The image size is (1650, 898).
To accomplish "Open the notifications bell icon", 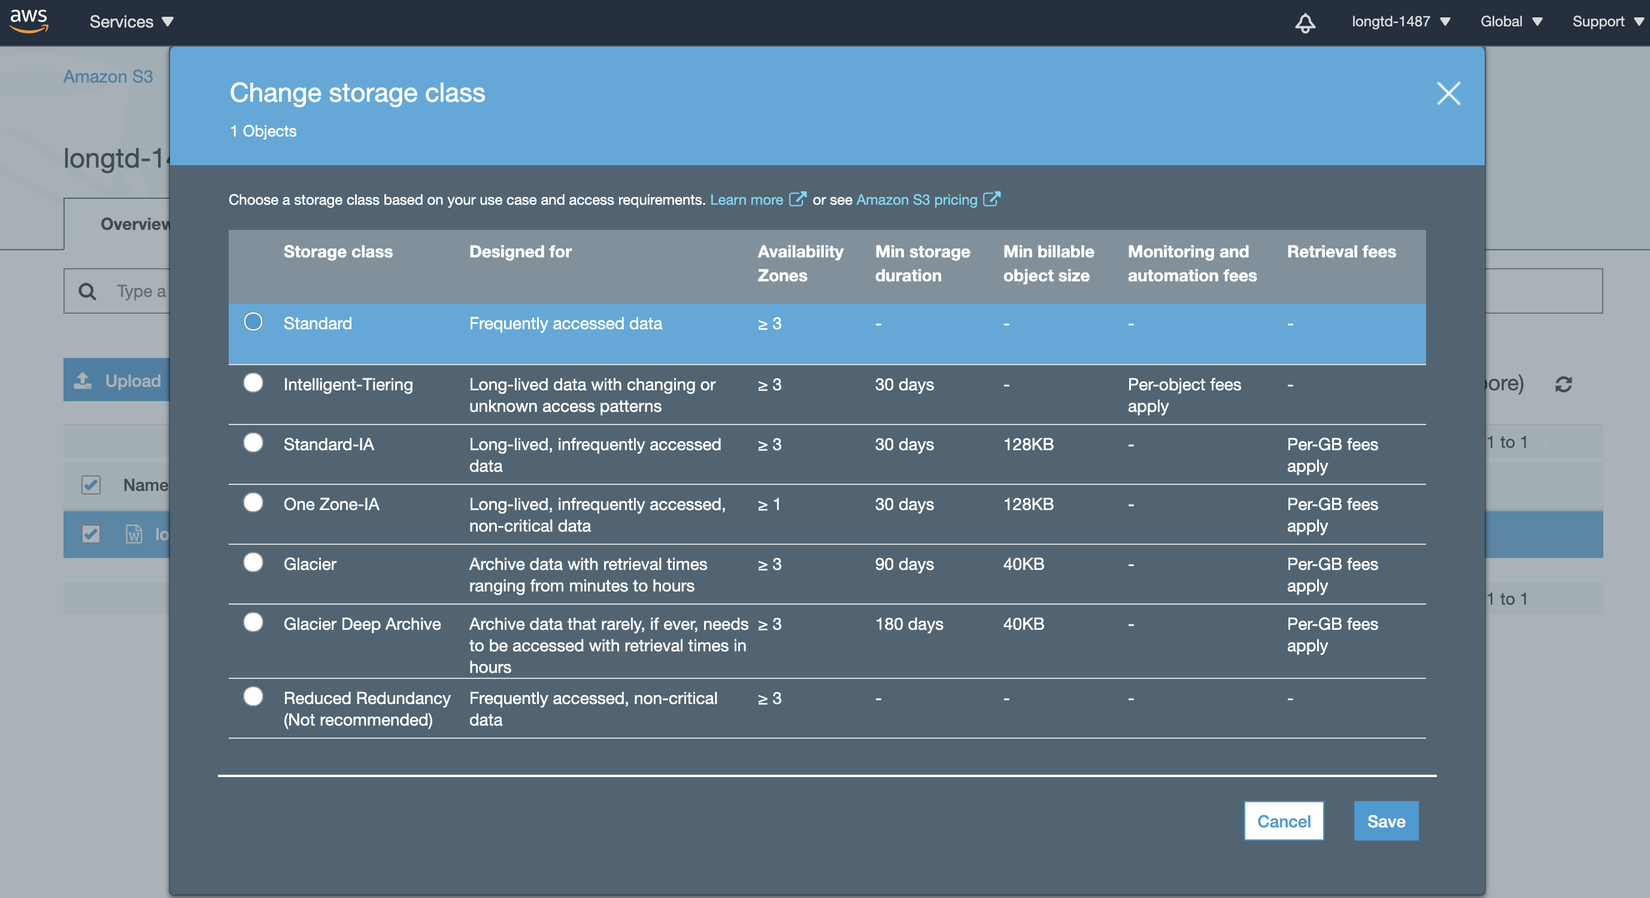I will pyautogui.click(x=1305, y=23).
